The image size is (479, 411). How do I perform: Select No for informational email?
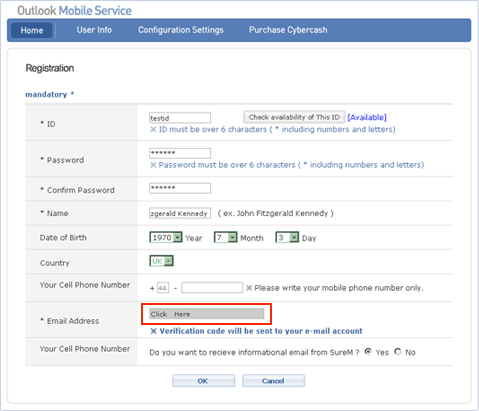398,352
